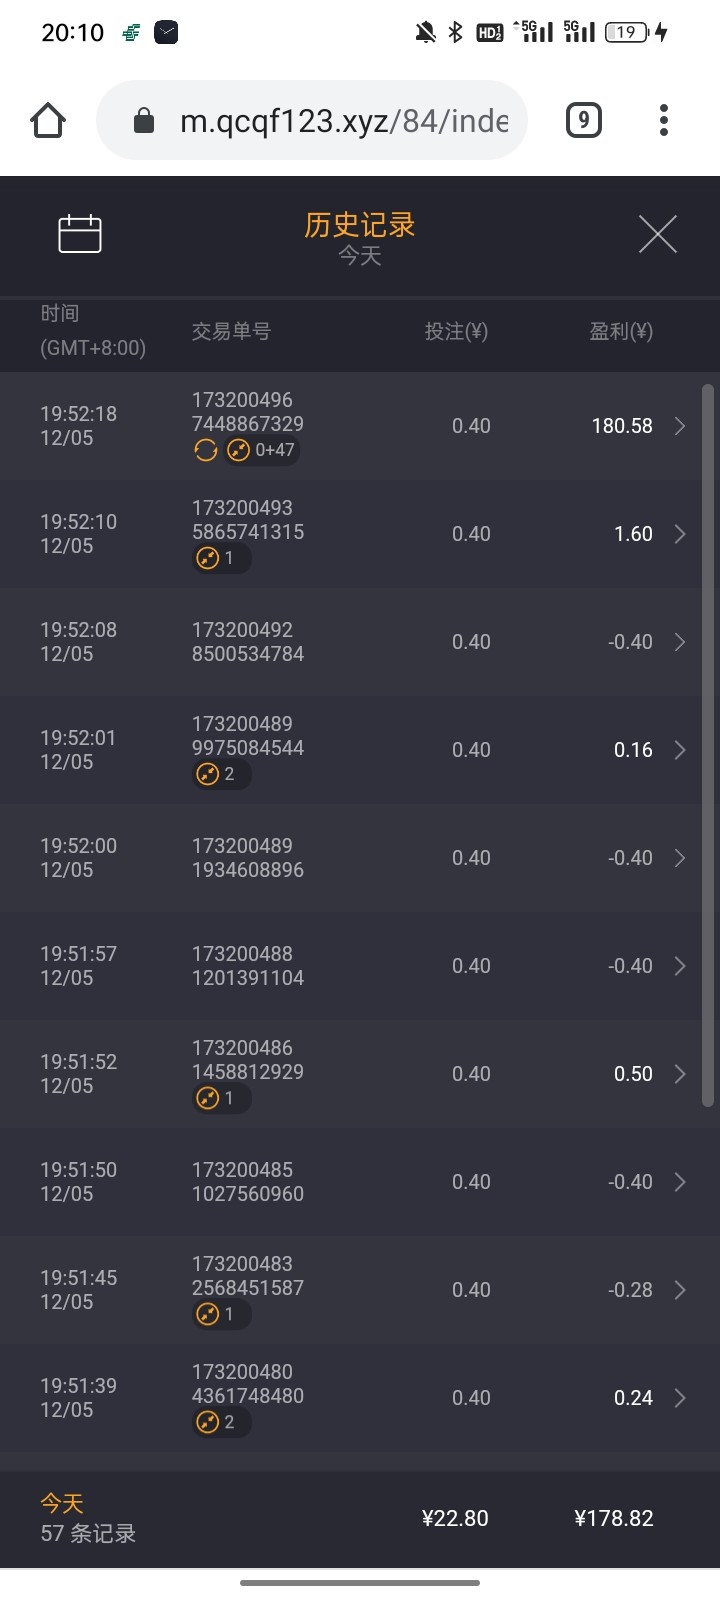Tap the 盈利(¥) profit column header
The image size is (720, 1600).
pyautogui.click(x=620, y=332)
